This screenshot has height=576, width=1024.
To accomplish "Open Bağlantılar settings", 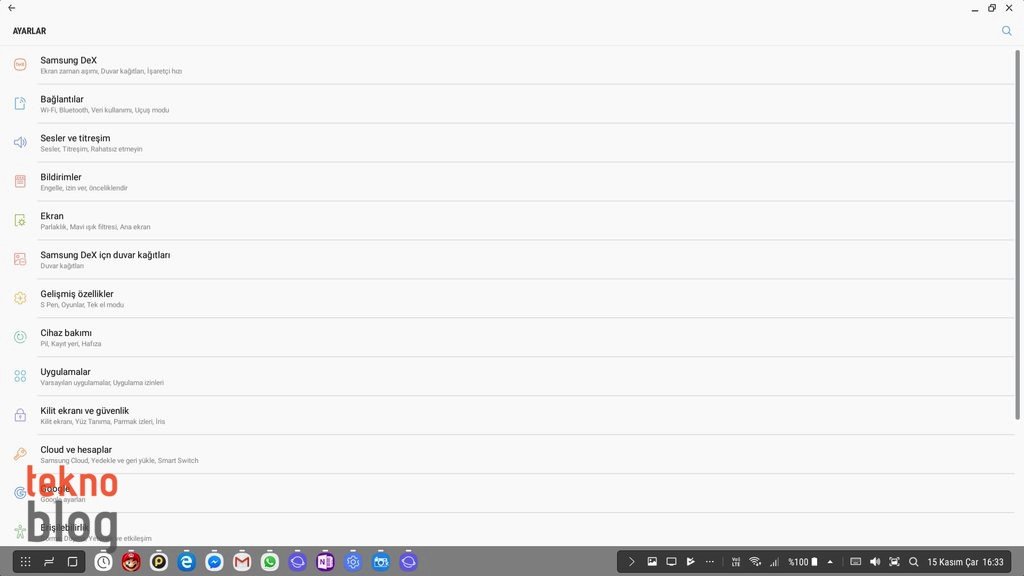I will point(62,100).
